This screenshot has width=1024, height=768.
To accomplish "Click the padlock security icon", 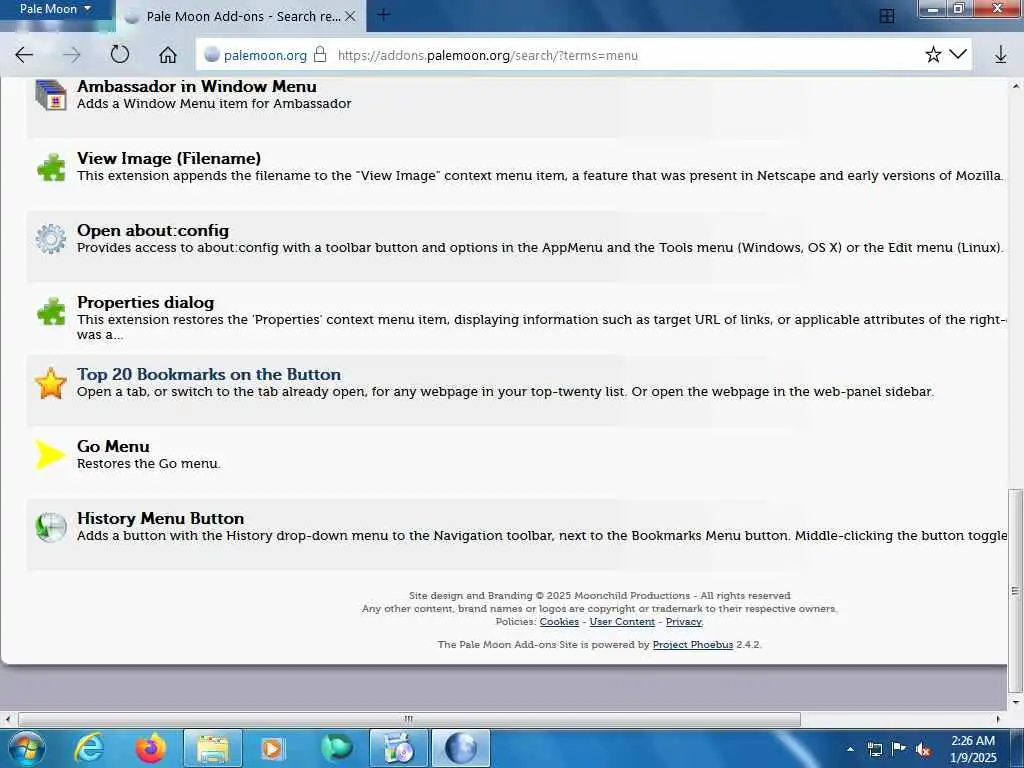I will pyautogui.click(x=320, y=54).
